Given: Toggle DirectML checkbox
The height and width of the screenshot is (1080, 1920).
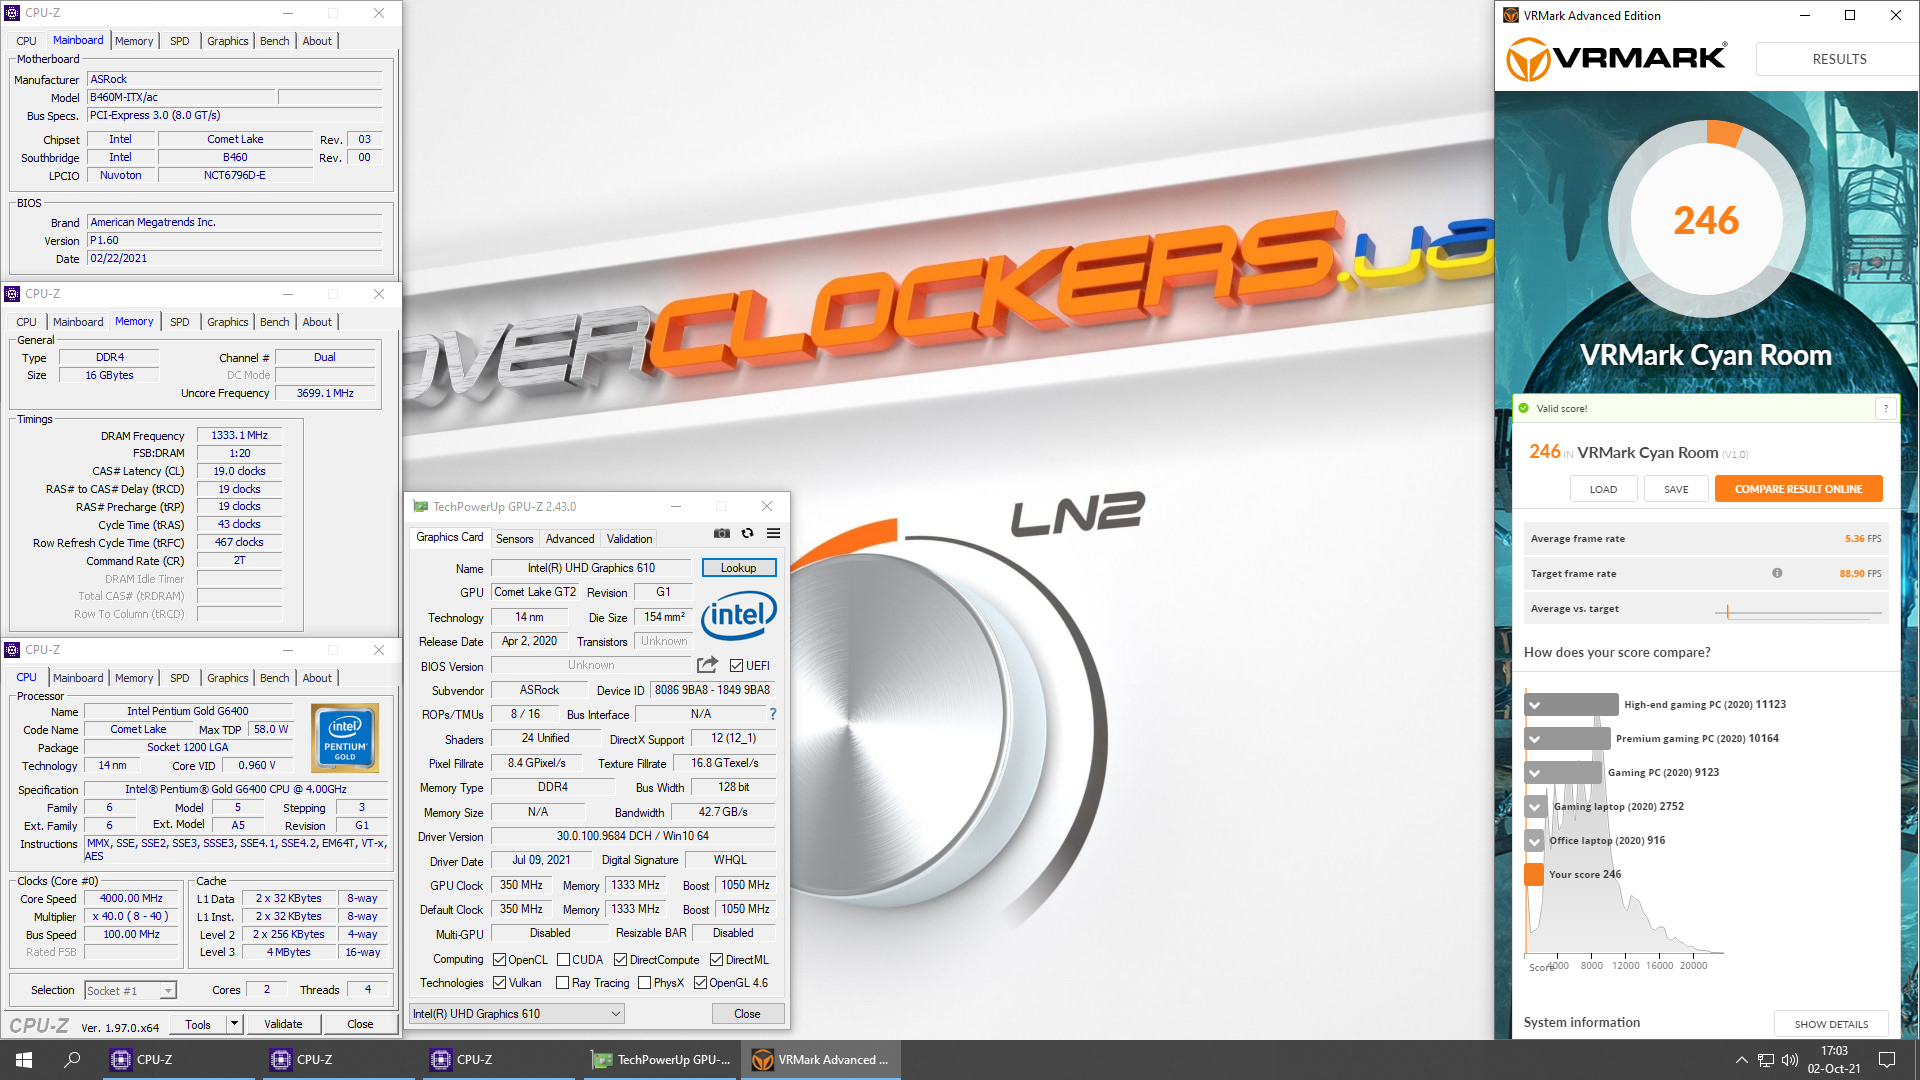Looking at the screenshot, I should (716, 960).
